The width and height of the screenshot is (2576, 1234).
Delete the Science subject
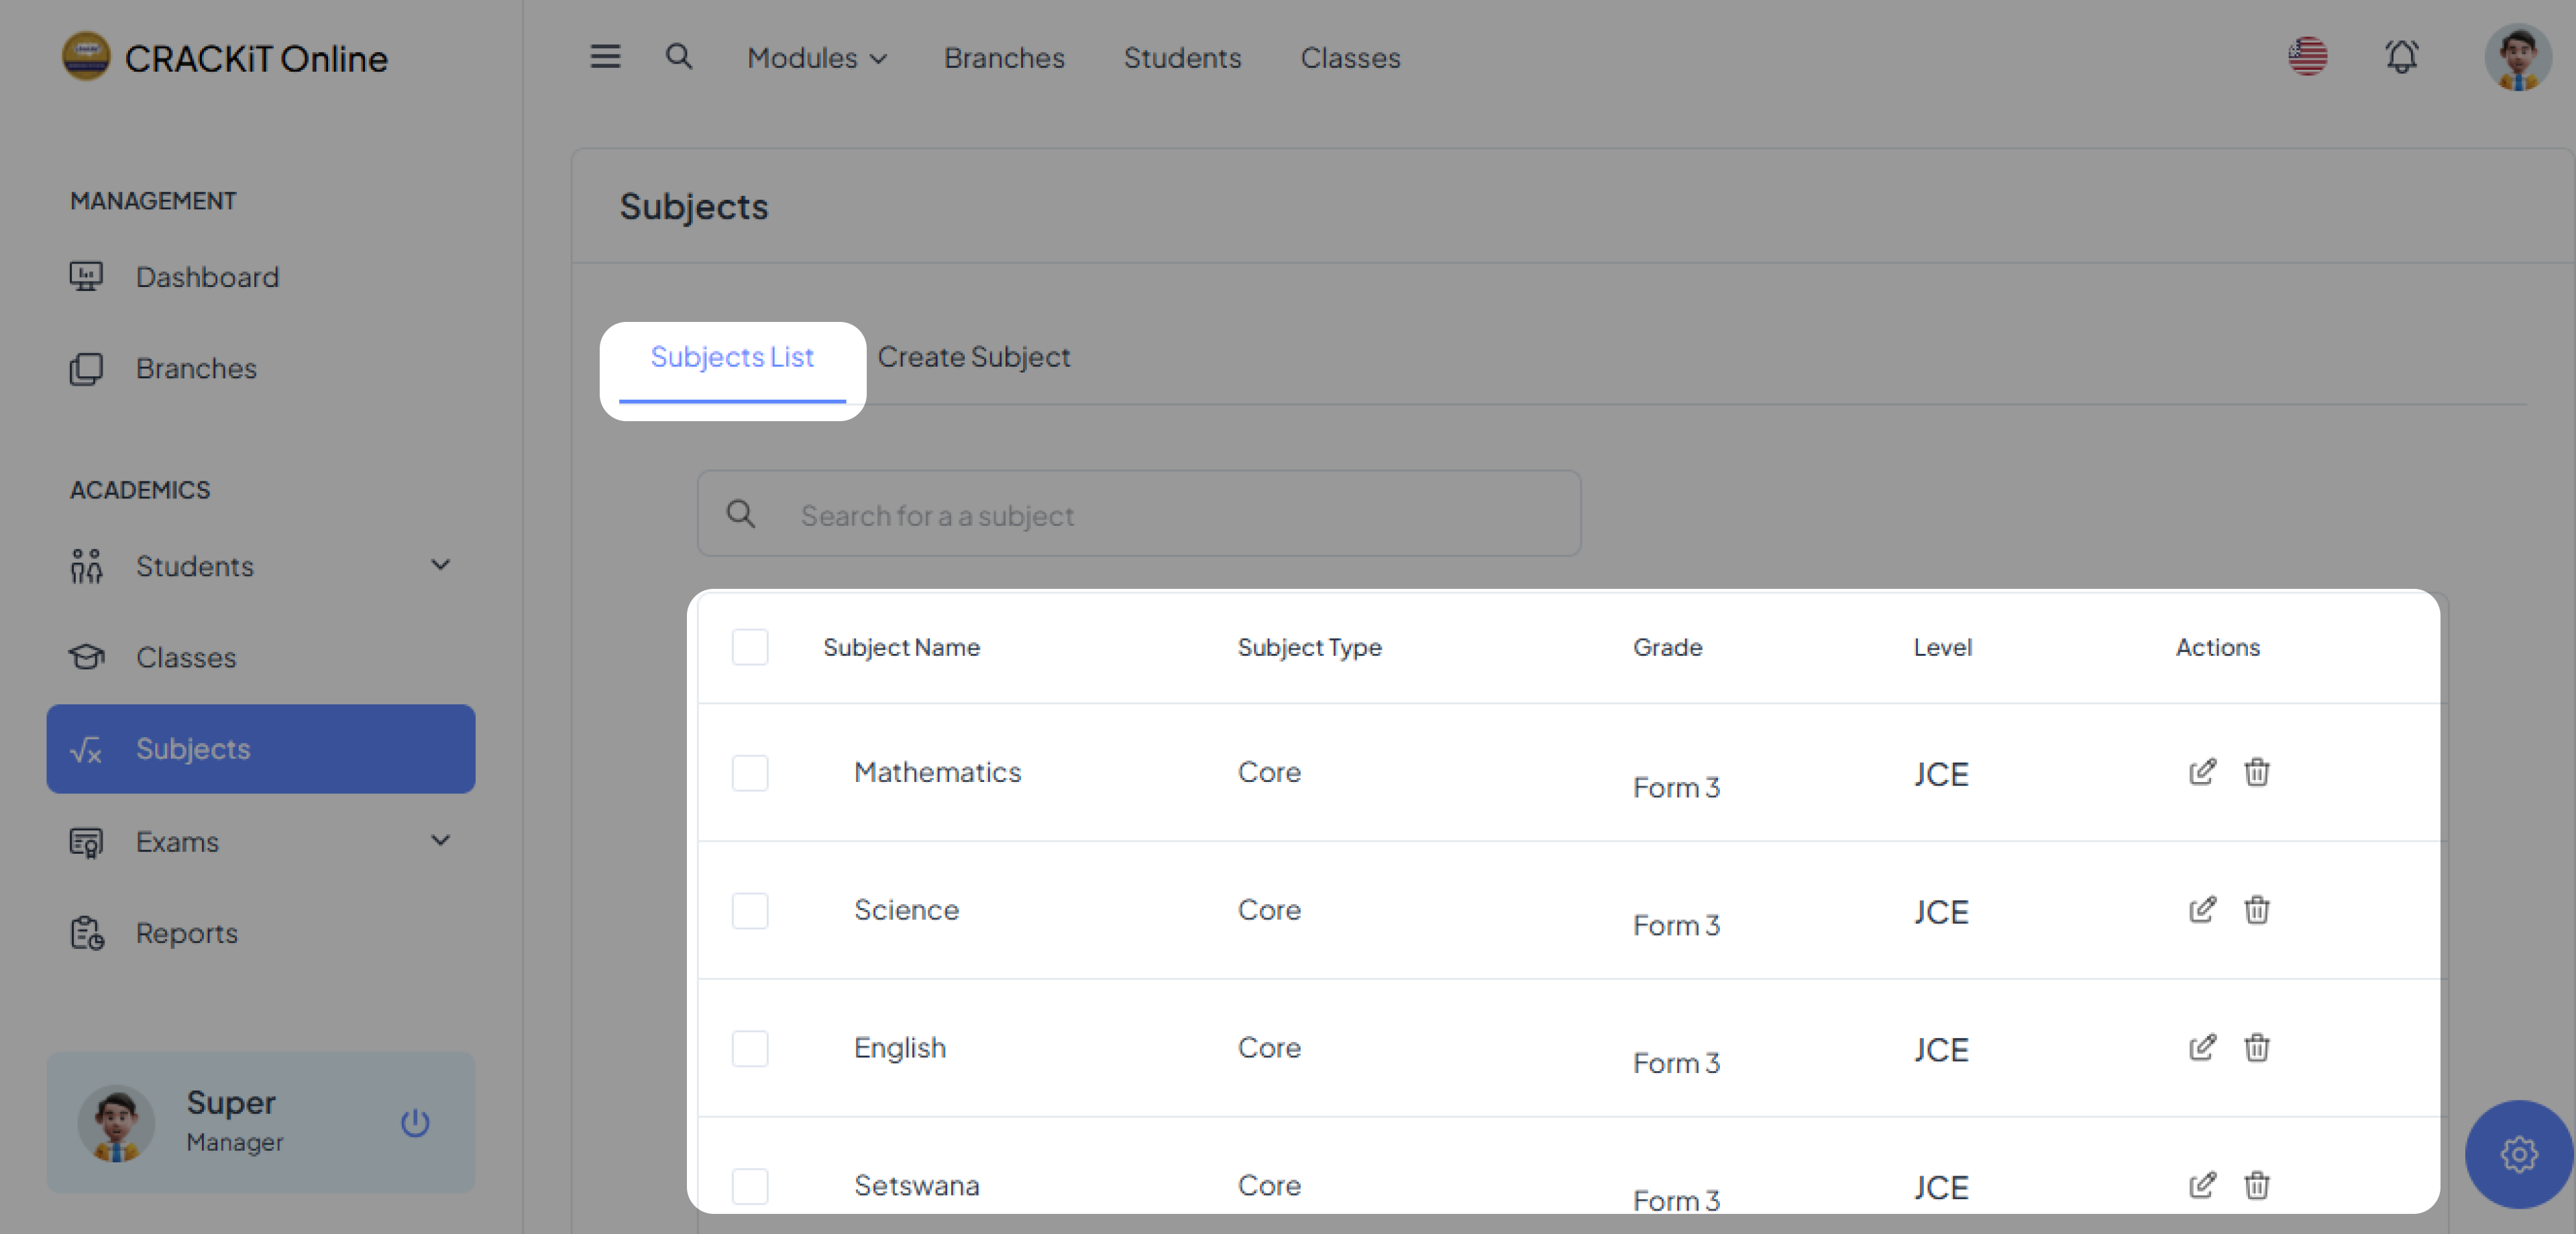coord(2257,910)
